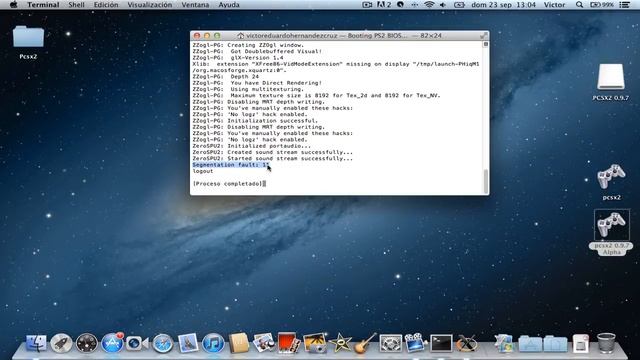Open Spotlight search magnifier
This screenshot has width=640, height=360.
point(579,5)
